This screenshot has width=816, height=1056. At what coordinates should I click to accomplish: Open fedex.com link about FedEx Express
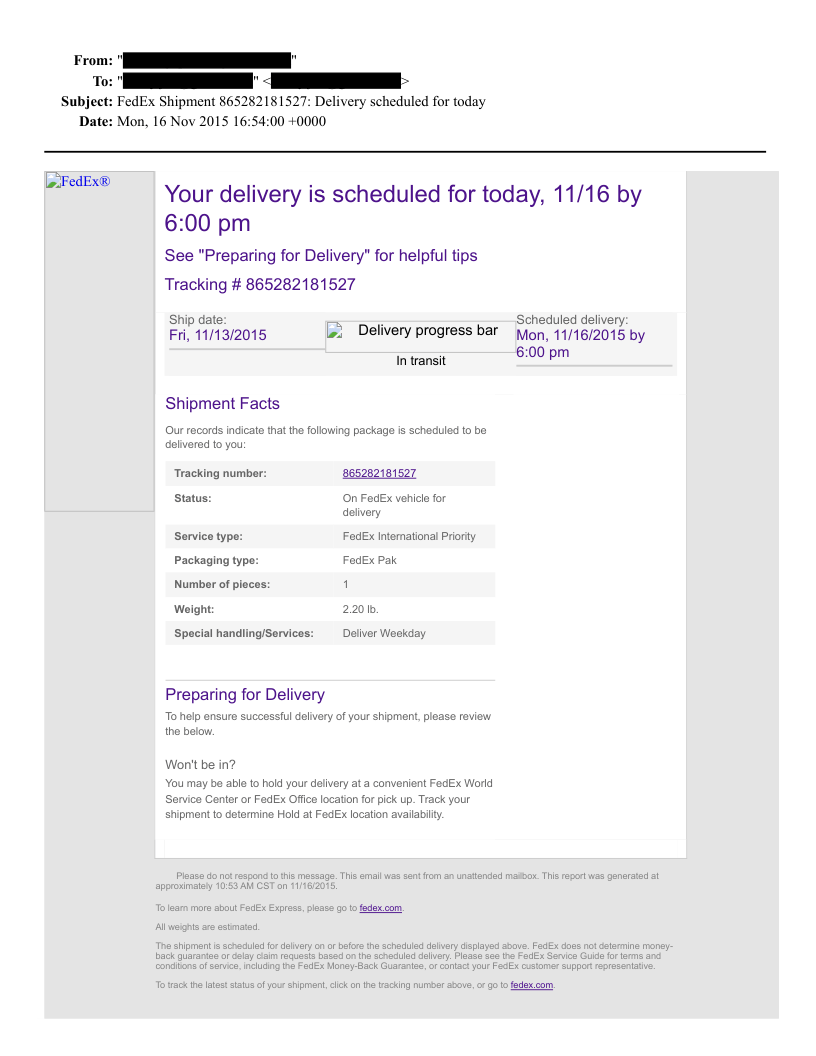381,908
